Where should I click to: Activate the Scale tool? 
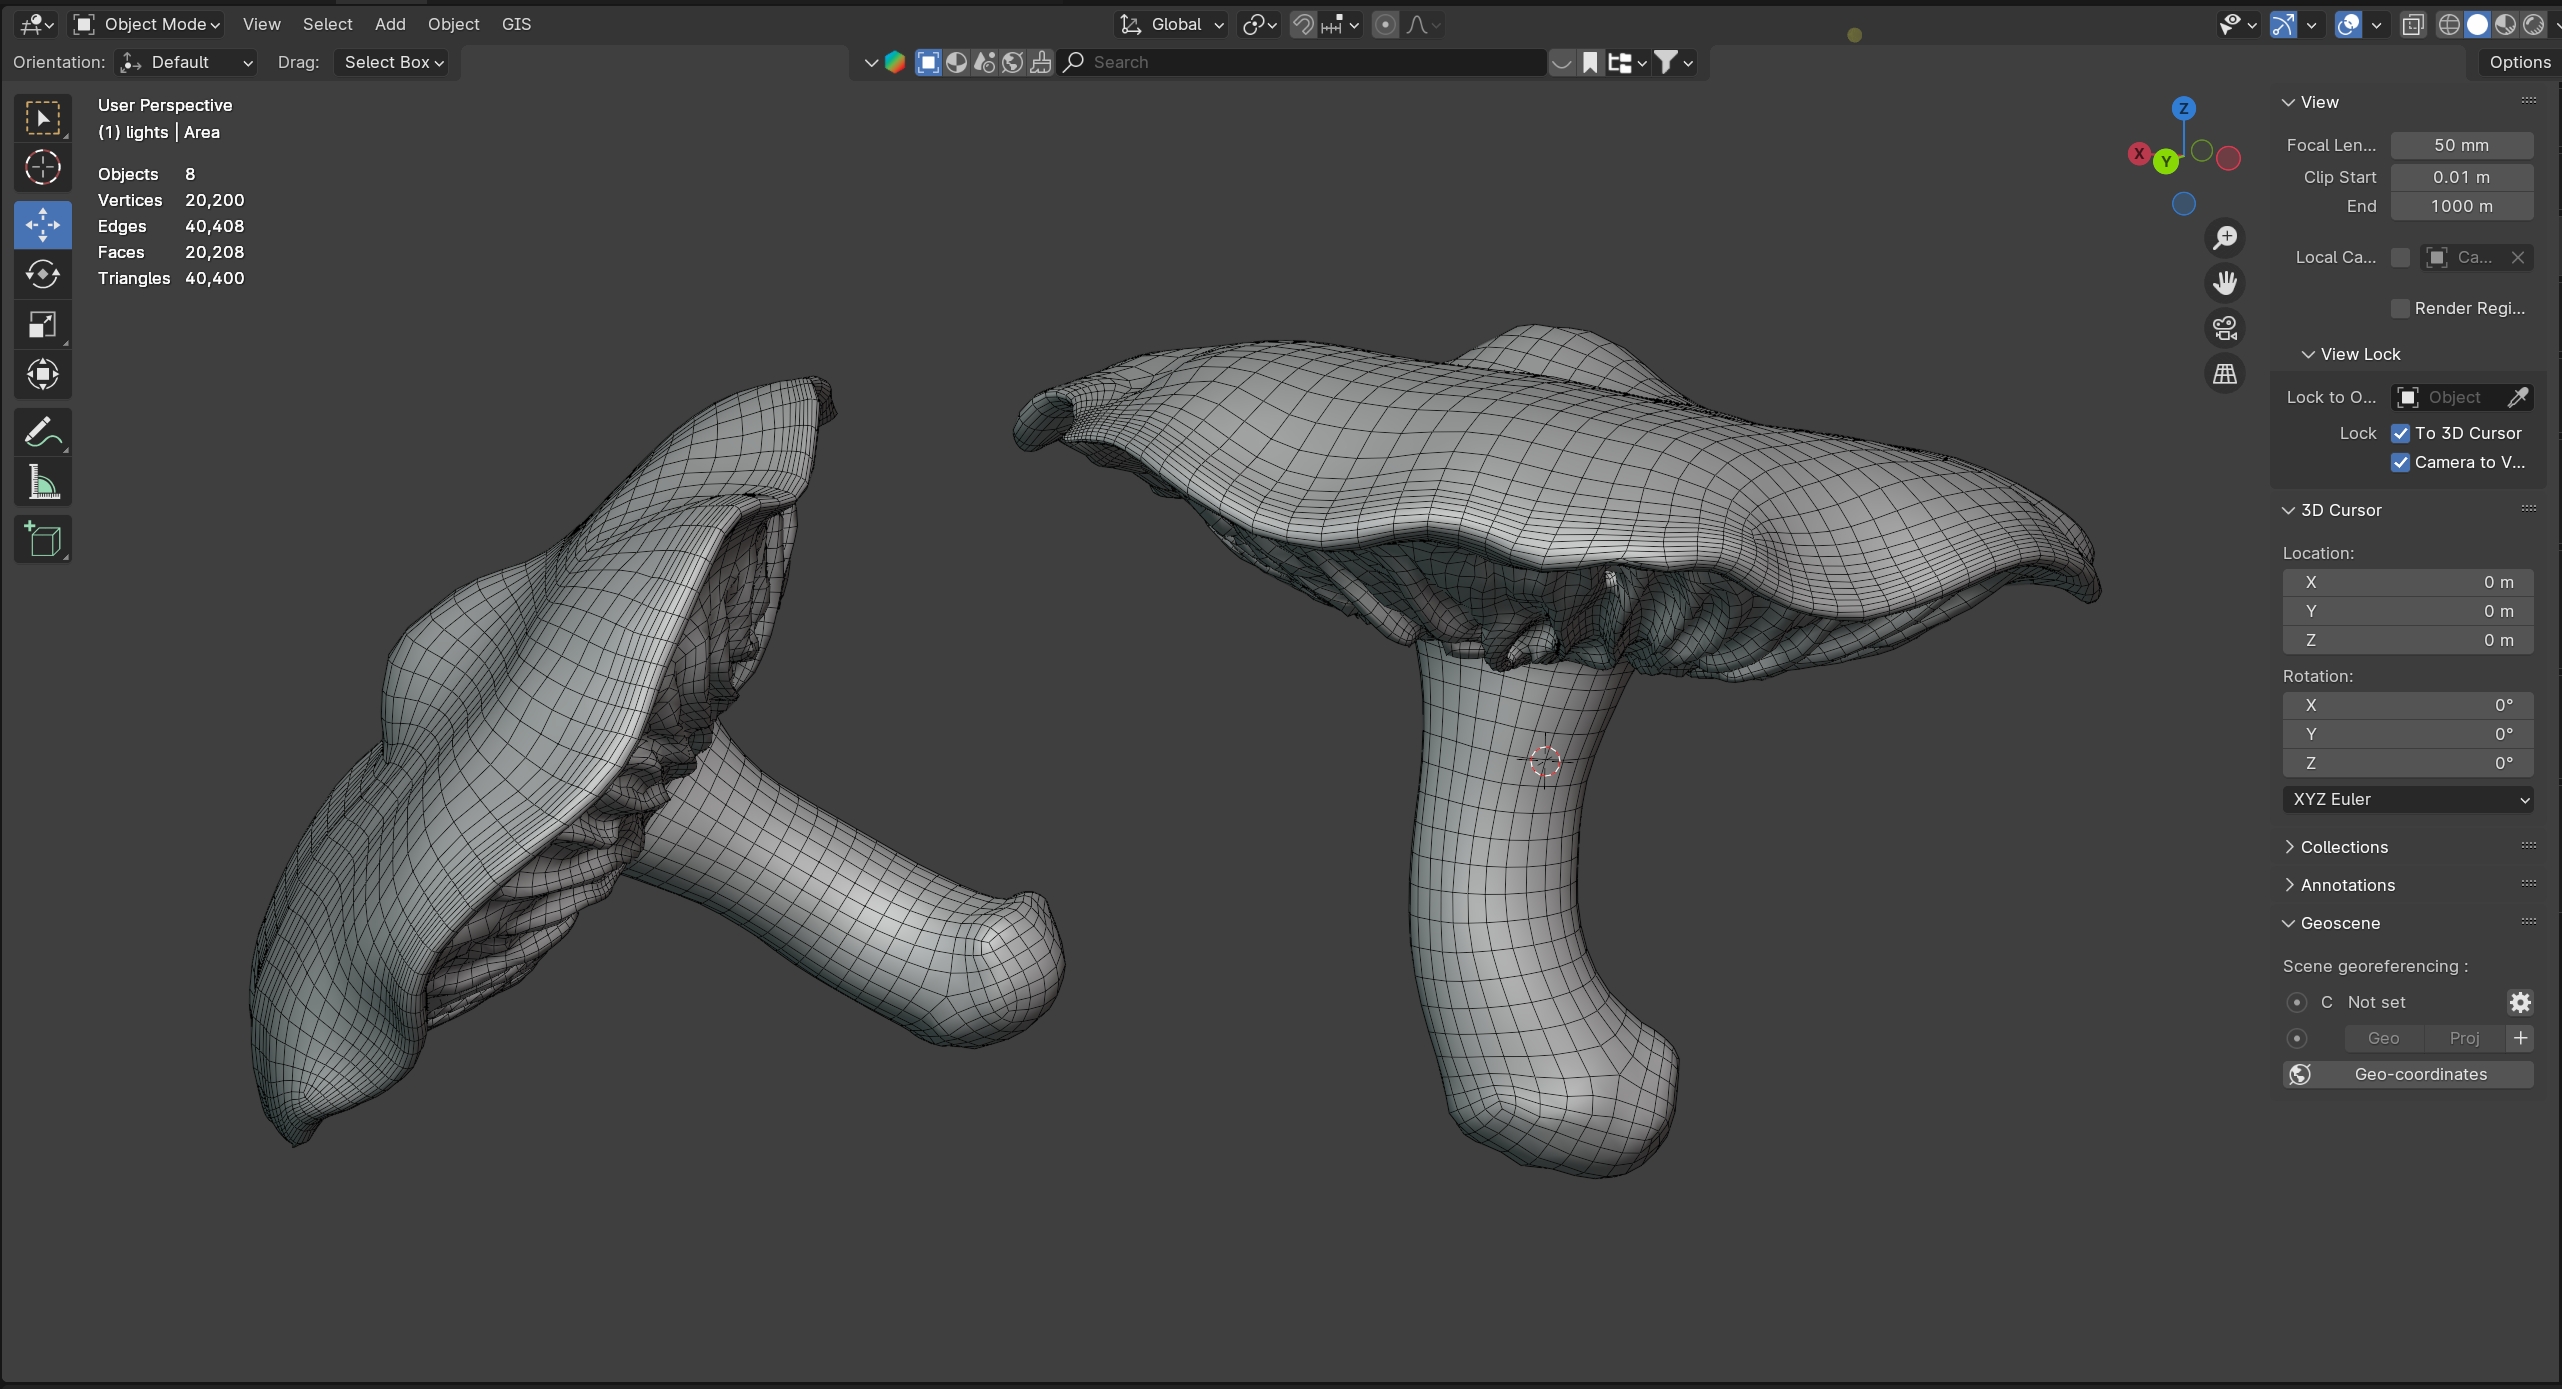tap(42, 324)
